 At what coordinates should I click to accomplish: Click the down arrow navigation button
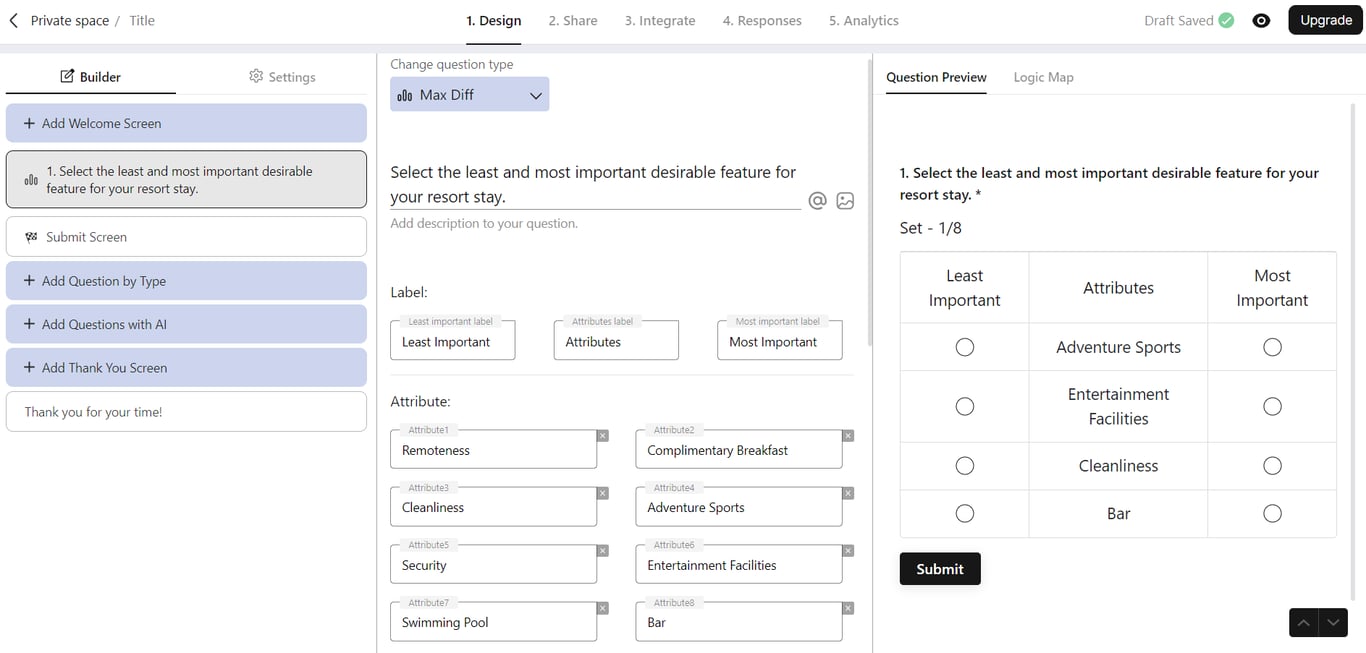pos(1333,622)
